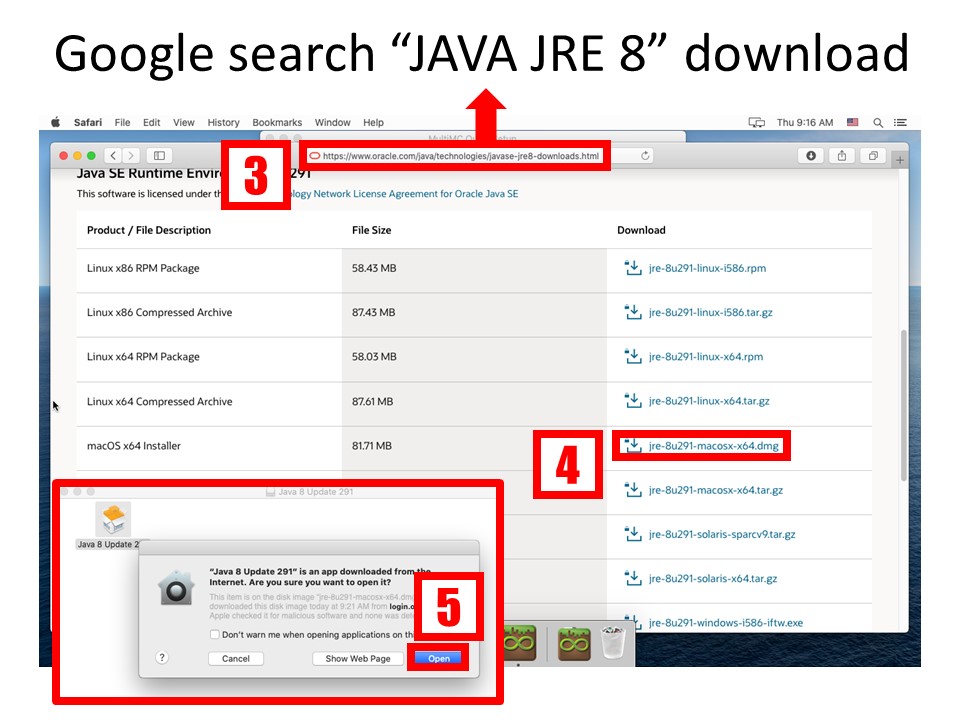The image size is (960, 720).
Task: Click the help question mark button
Action: (162, 658)
